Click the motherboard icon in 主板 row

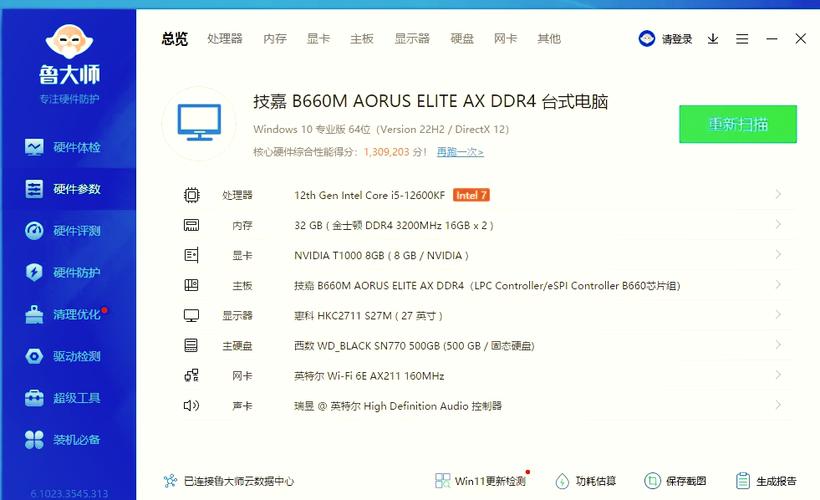point(191,285)
